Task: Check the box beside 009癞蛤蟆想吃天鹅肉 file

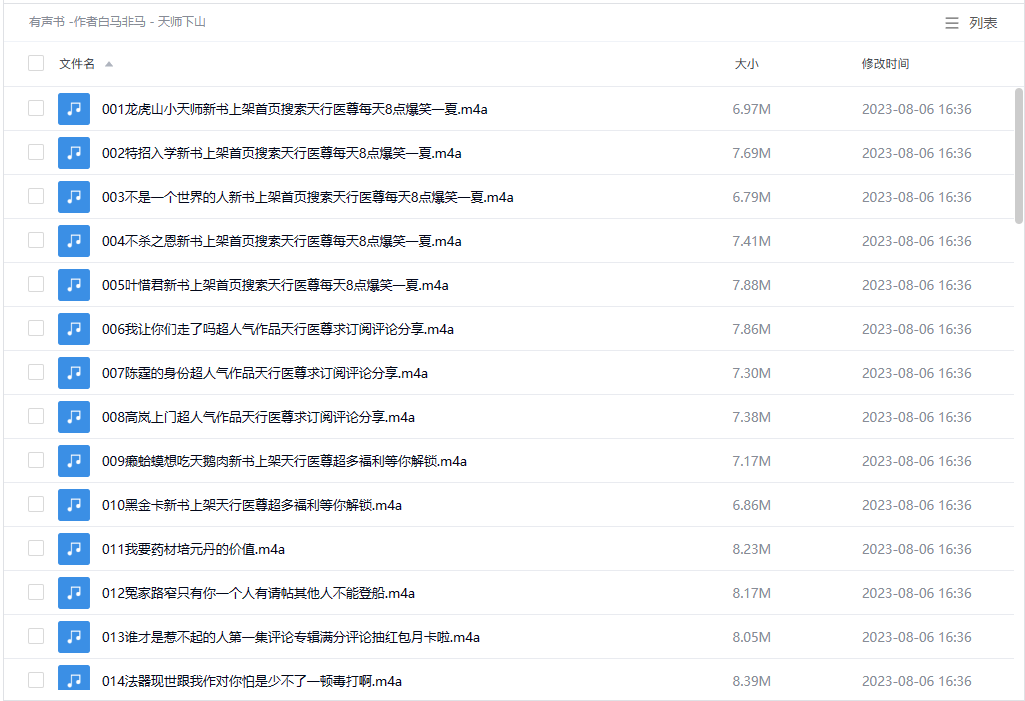Action: 36,460
